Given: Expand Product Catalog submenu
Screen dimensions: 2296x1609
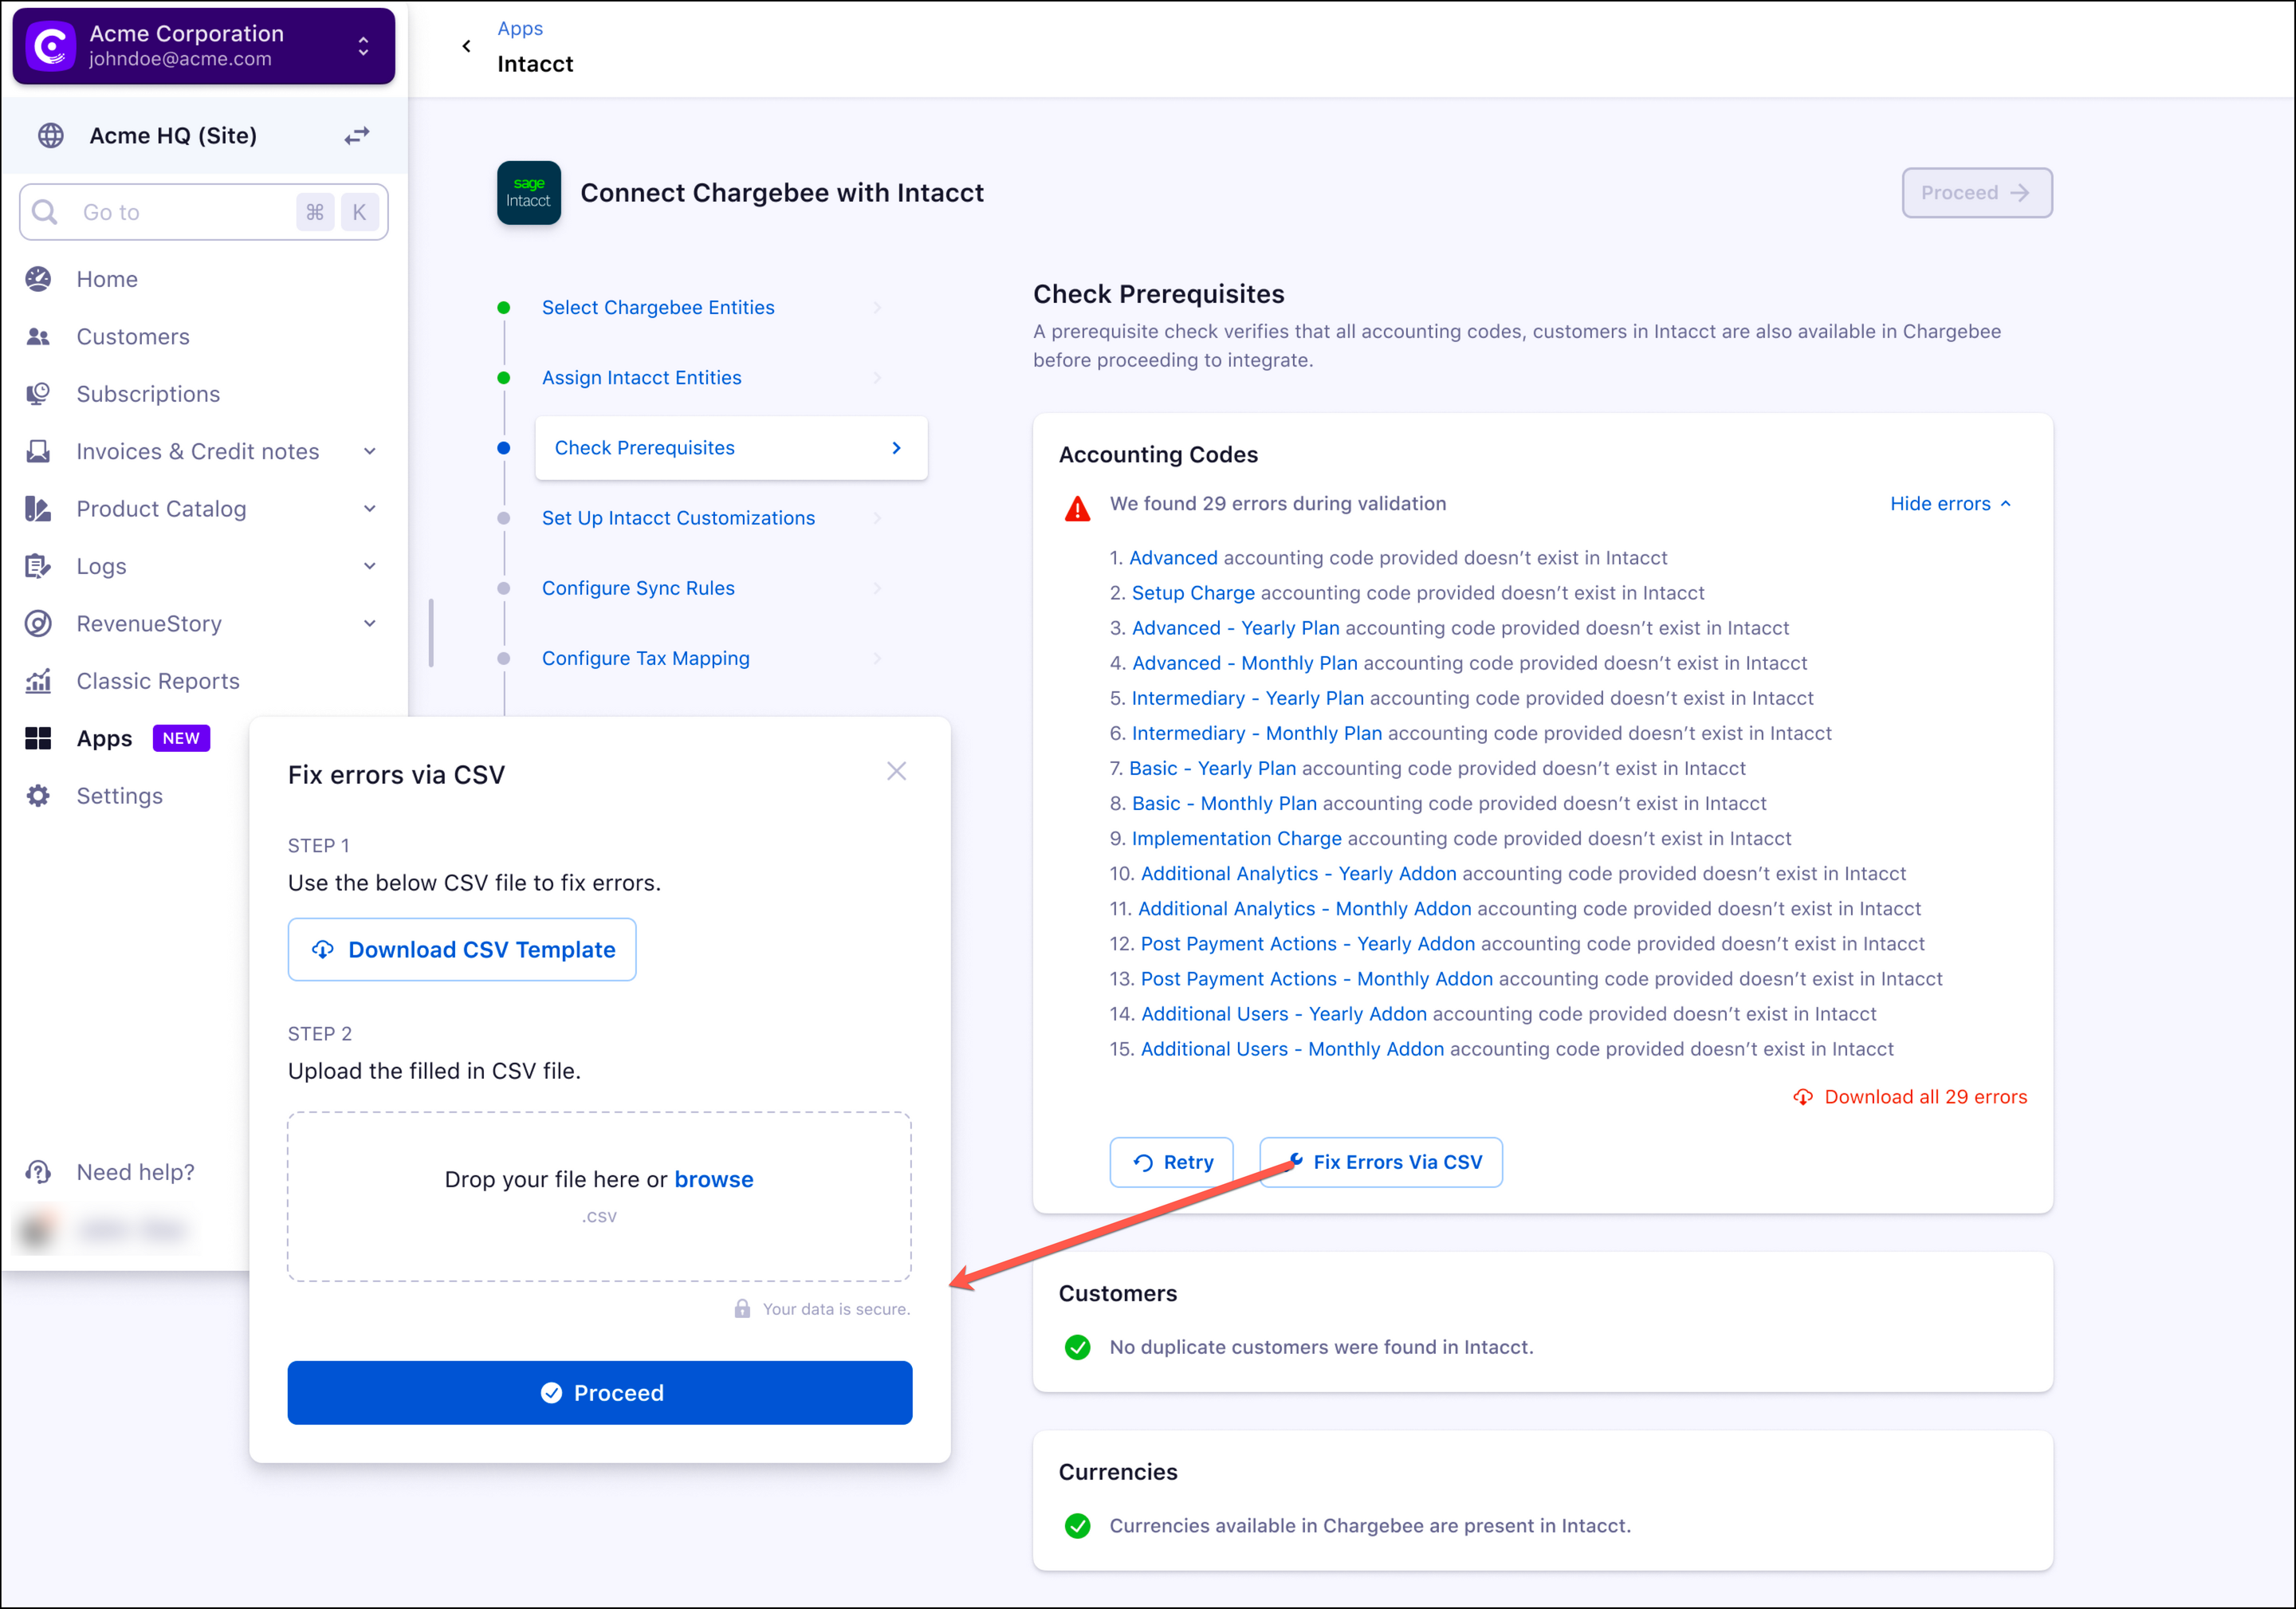Looking at the screenshot, I should click(370, 509).
